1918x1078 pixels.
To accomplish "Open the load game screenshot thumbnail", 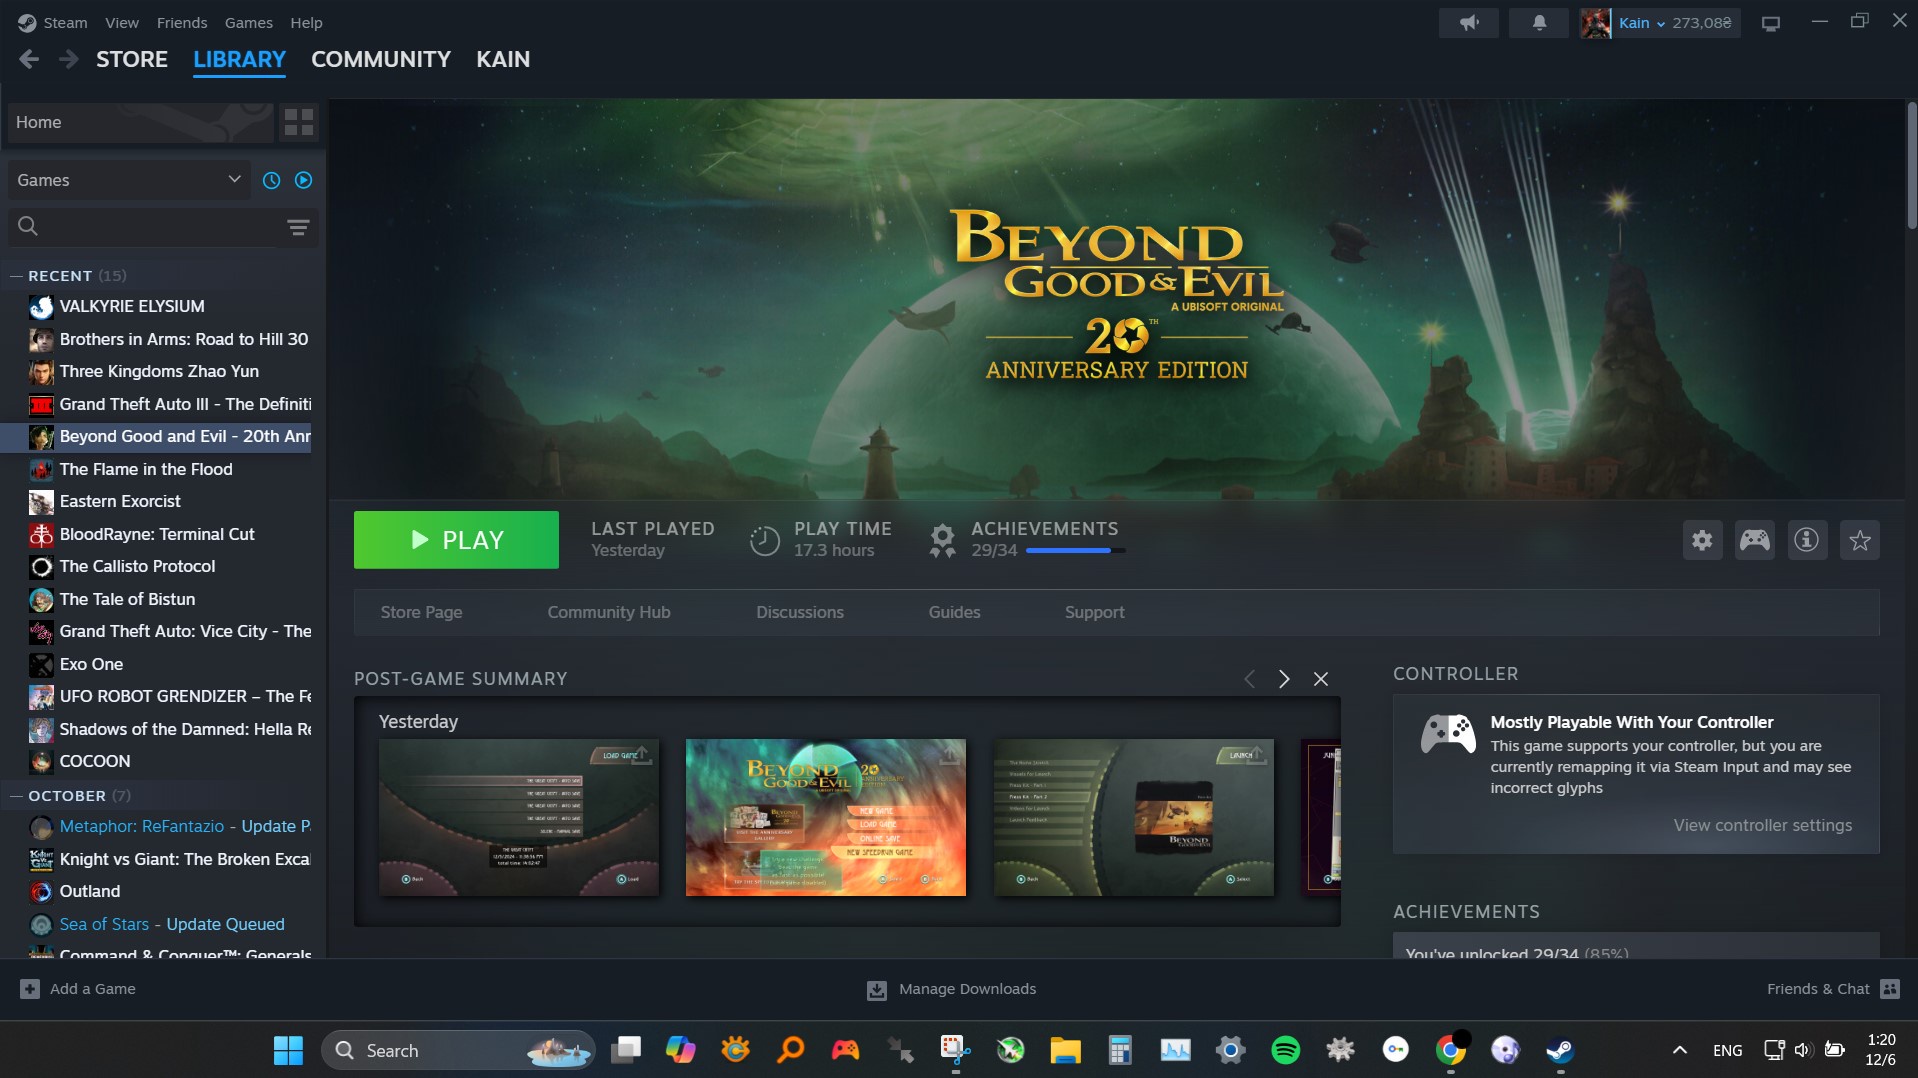I will 519,817.
